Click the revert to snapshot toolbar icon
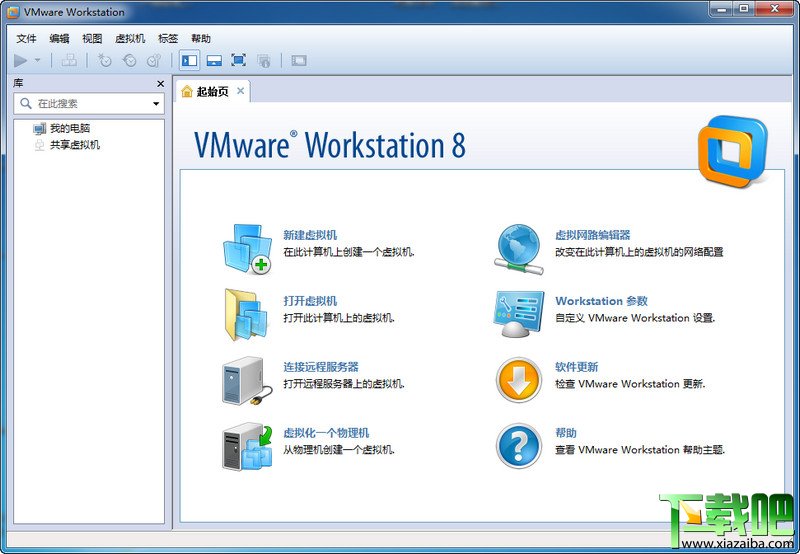The width and height of the screenshot is (800, 554). (130, 61)
